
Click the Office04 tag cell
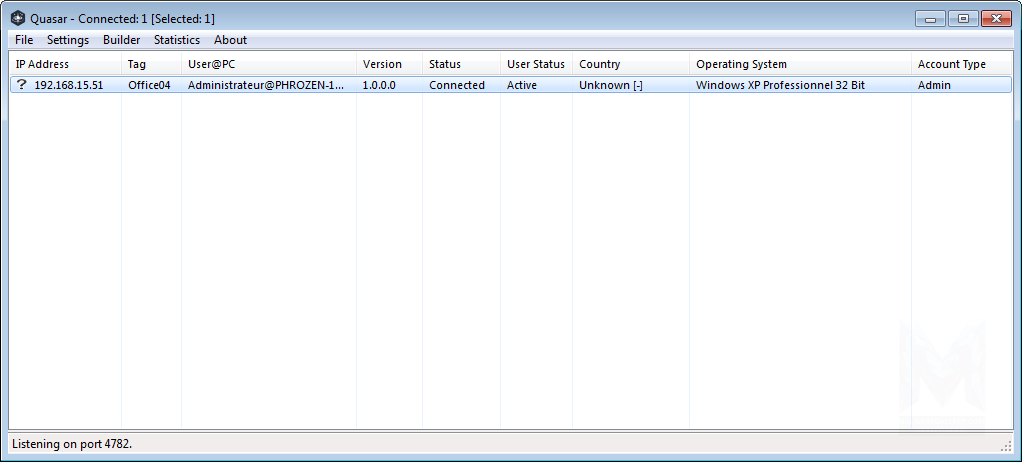(149, 85)
